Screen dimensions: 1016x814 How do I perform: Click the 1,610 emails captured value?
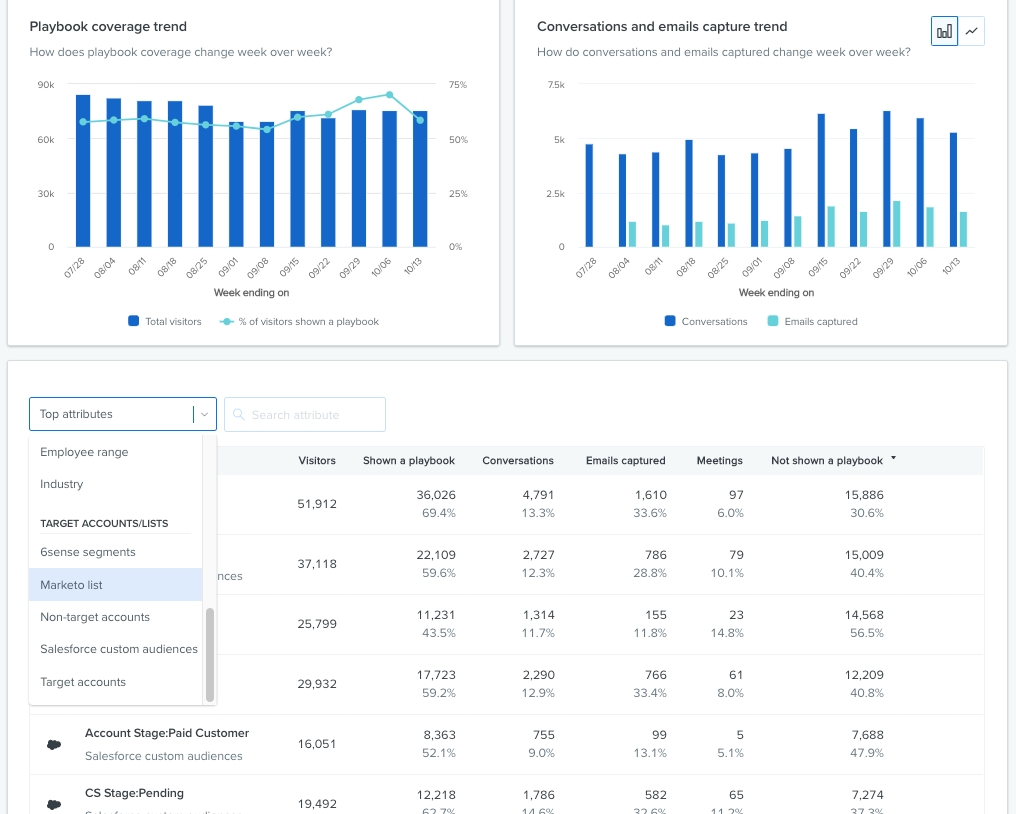click(651, 495)
